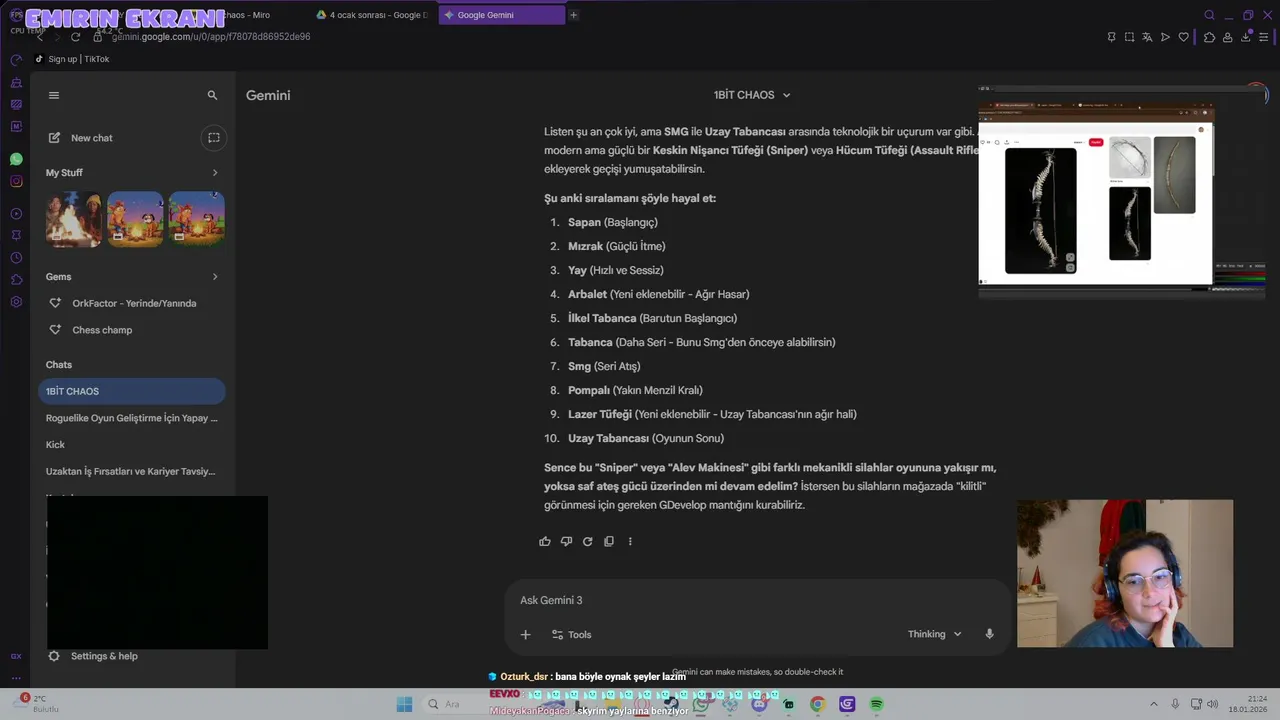The image size is (1280, 720).
Task: Switch to the '4 ocak sonrası' Google Drive tab
Action: tap(372, 15)
